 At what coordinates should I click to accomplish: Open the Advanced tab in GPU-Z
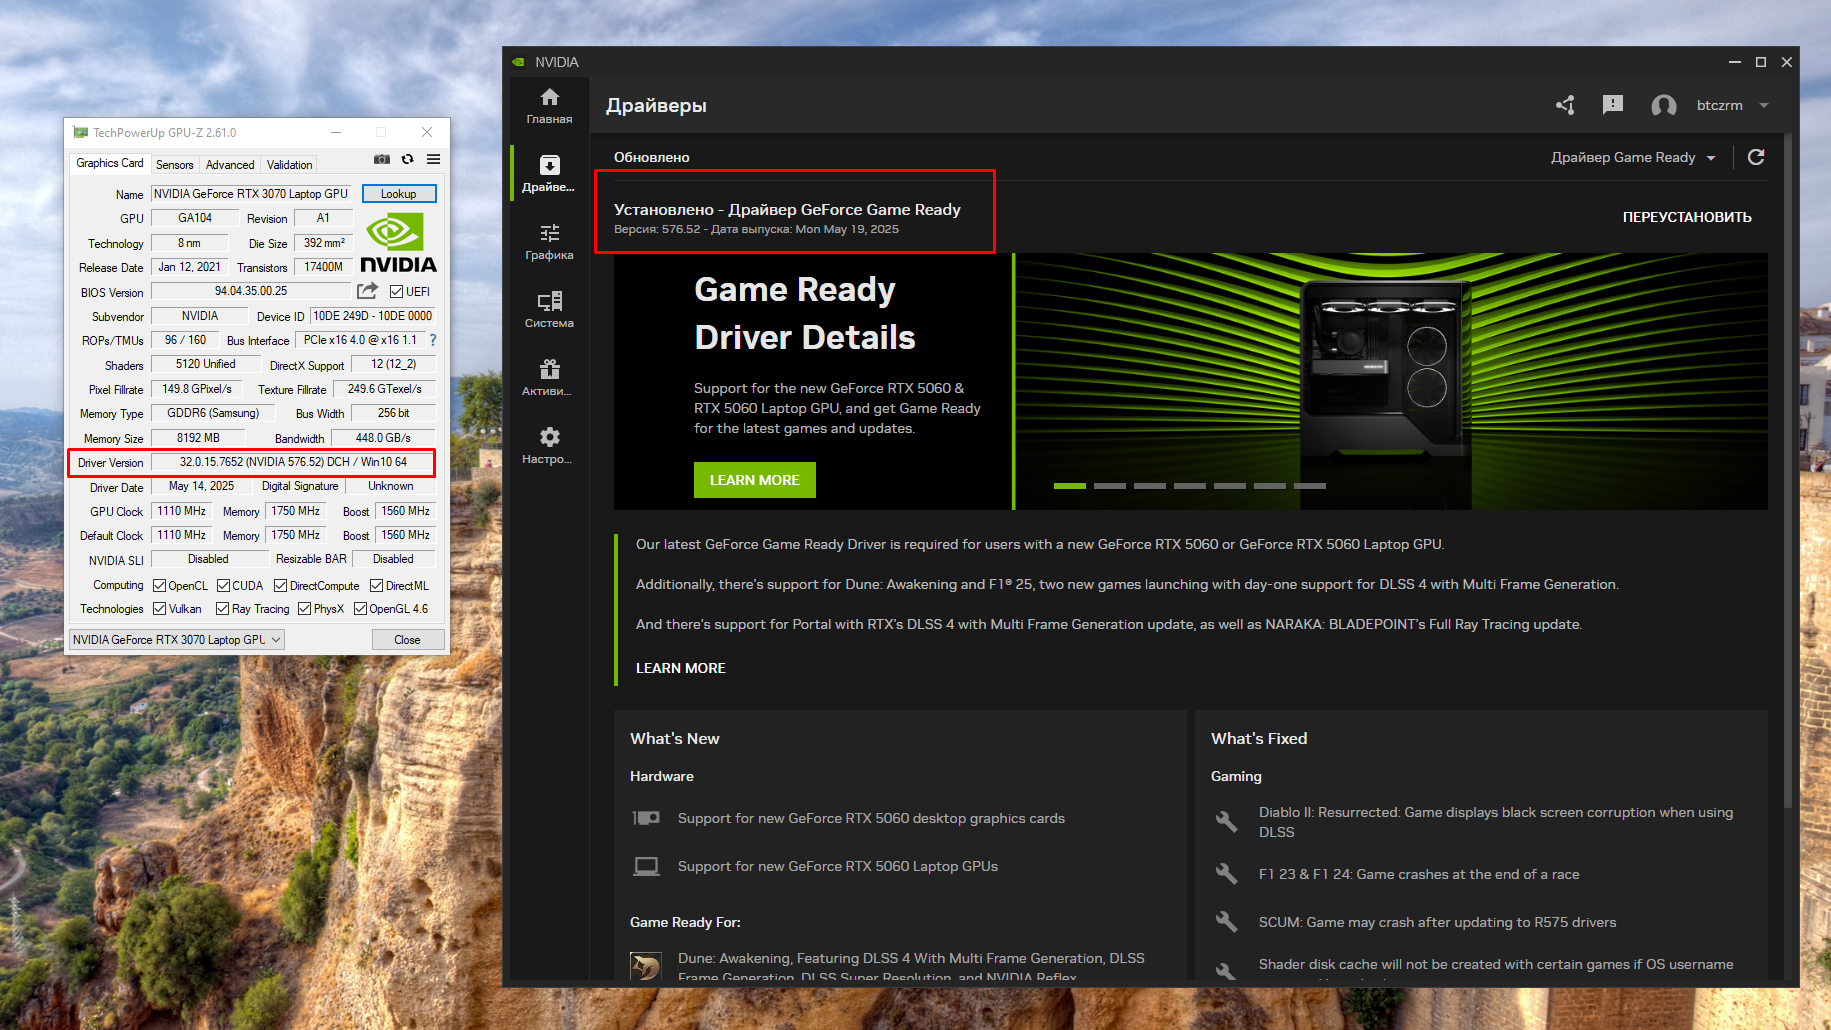pos(229,164)
